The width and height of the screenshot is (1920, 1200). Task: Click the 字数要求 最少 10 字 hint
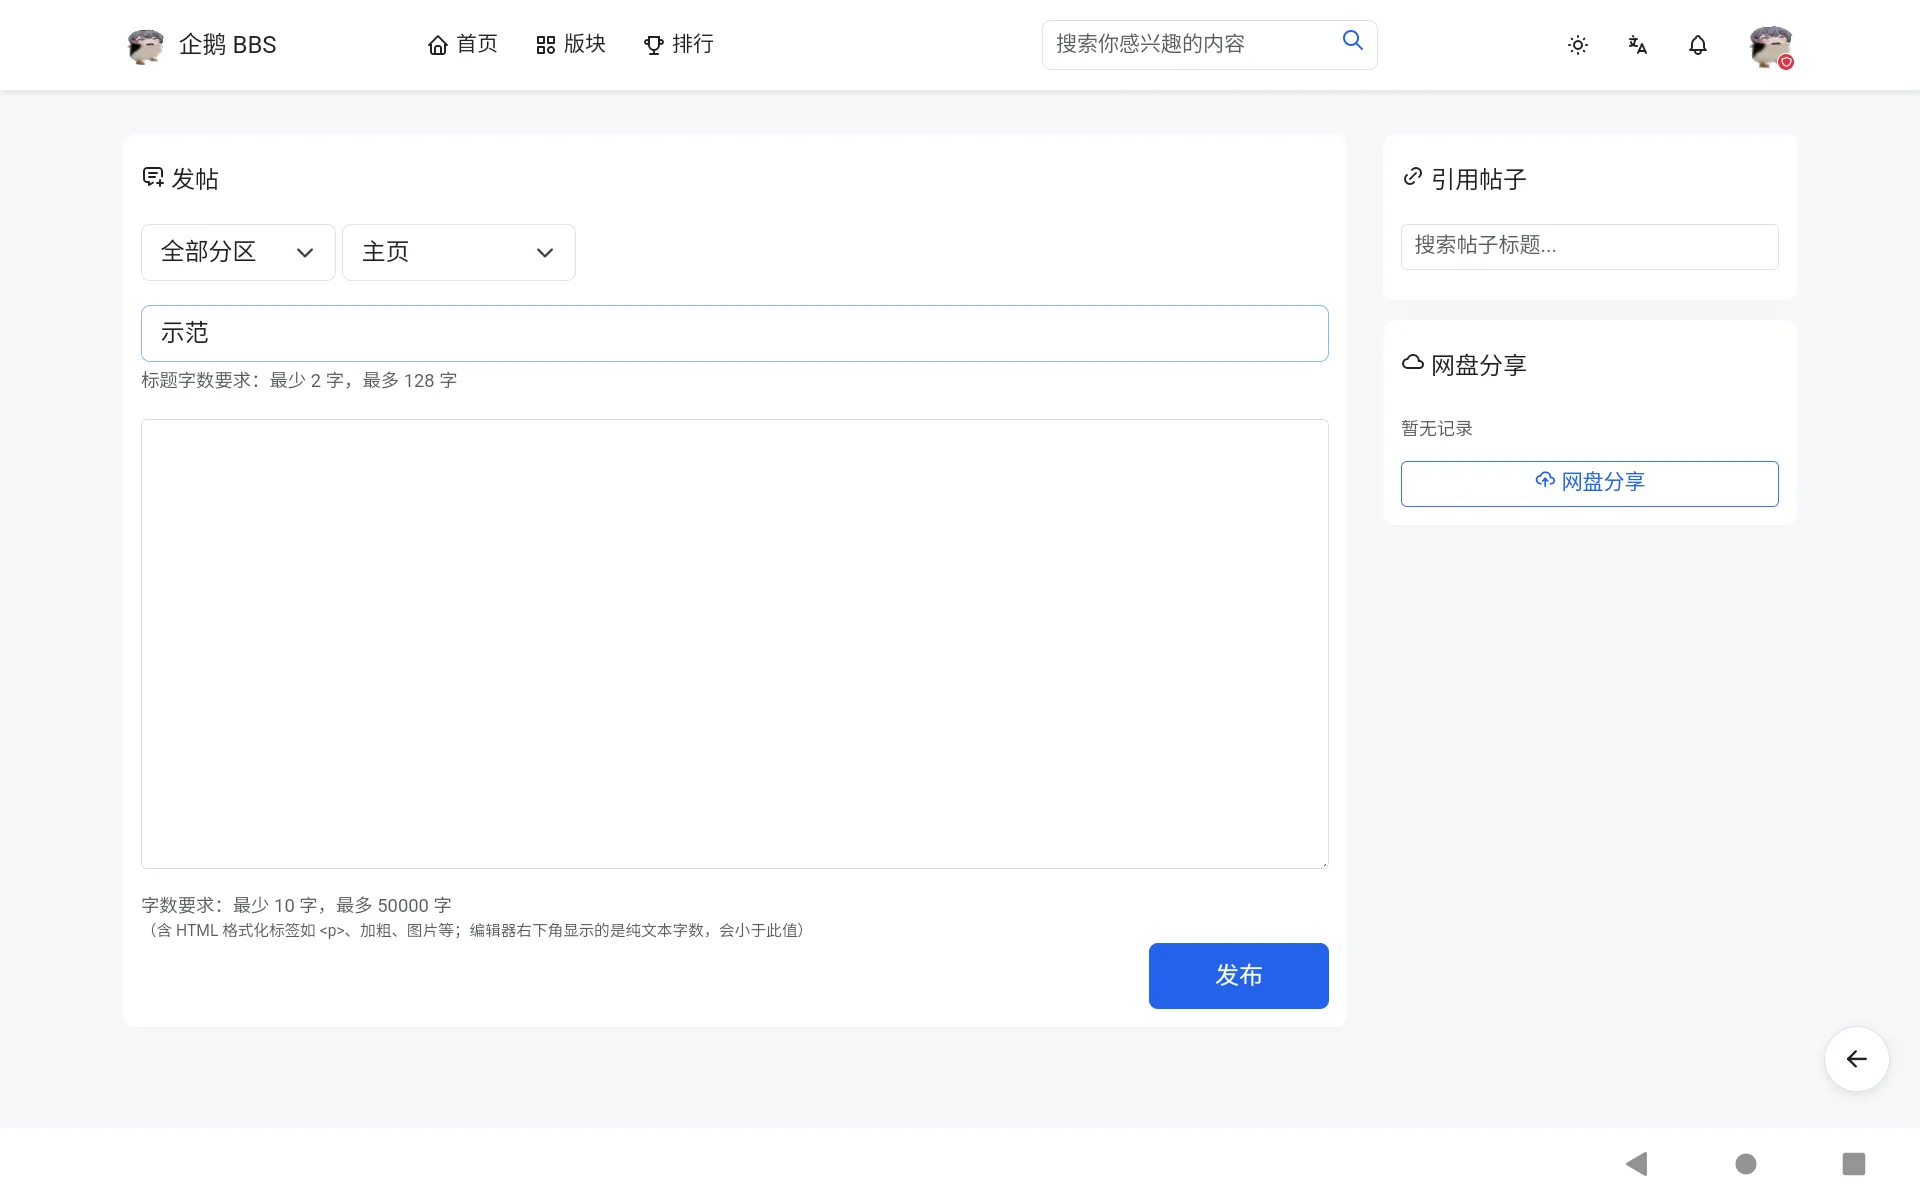click(x=296, y=906)
